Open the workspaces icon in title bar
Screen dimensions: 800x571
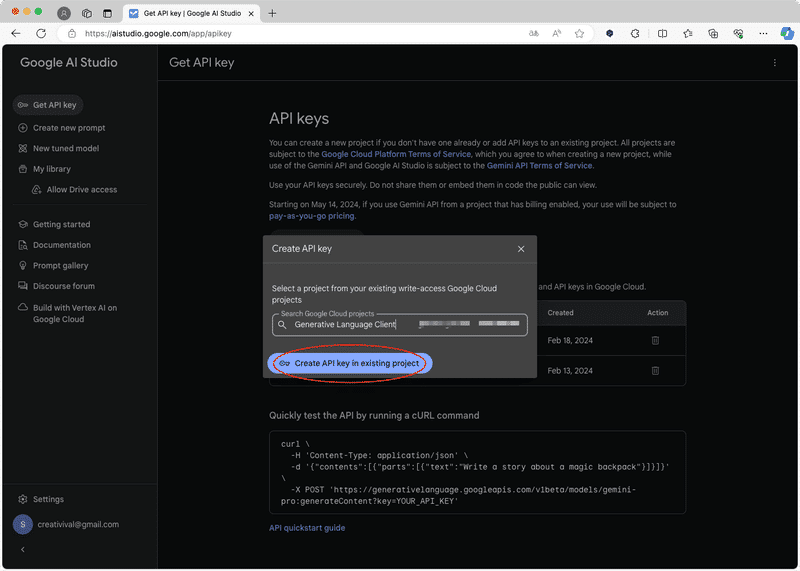87,14
